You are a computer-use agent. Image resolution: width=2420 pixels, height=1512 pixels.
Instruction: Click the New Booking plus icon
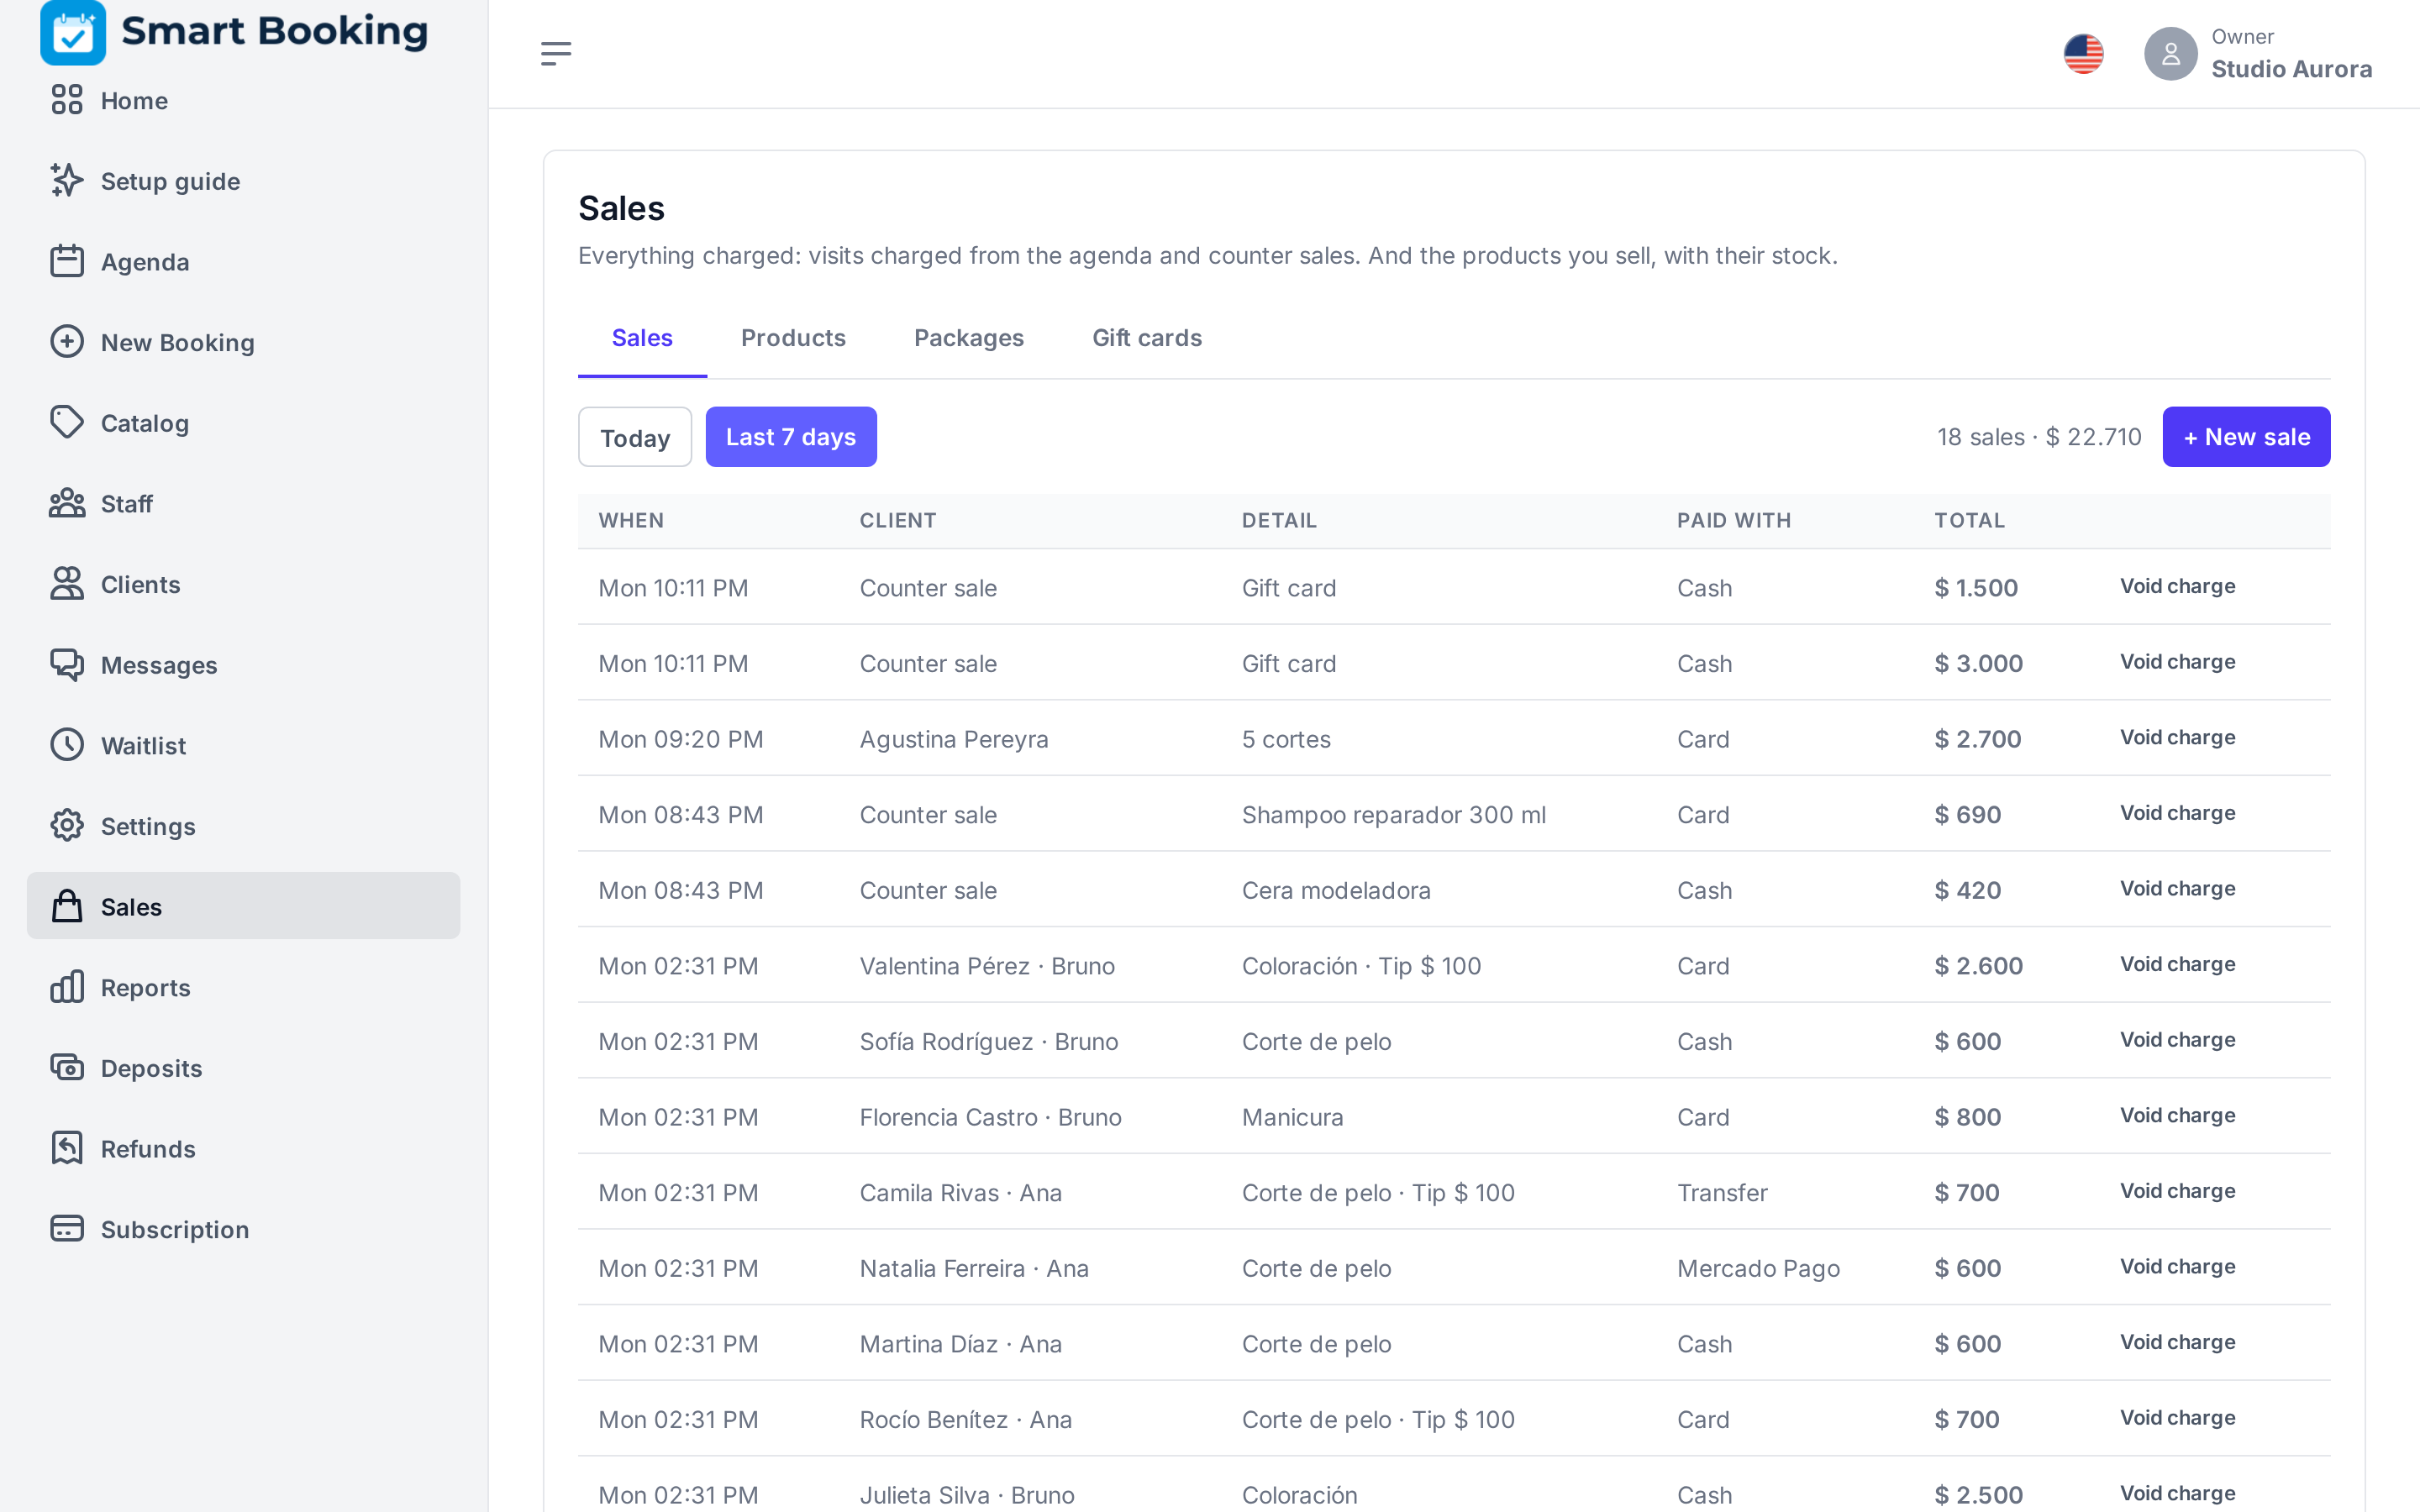click(67, 342)
